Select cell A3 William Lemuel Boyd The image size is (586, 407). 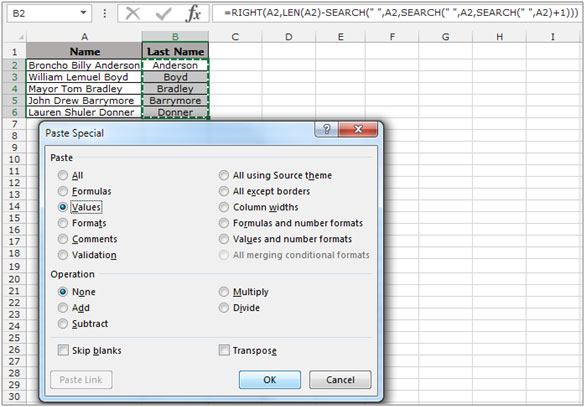tap(84, 77)
